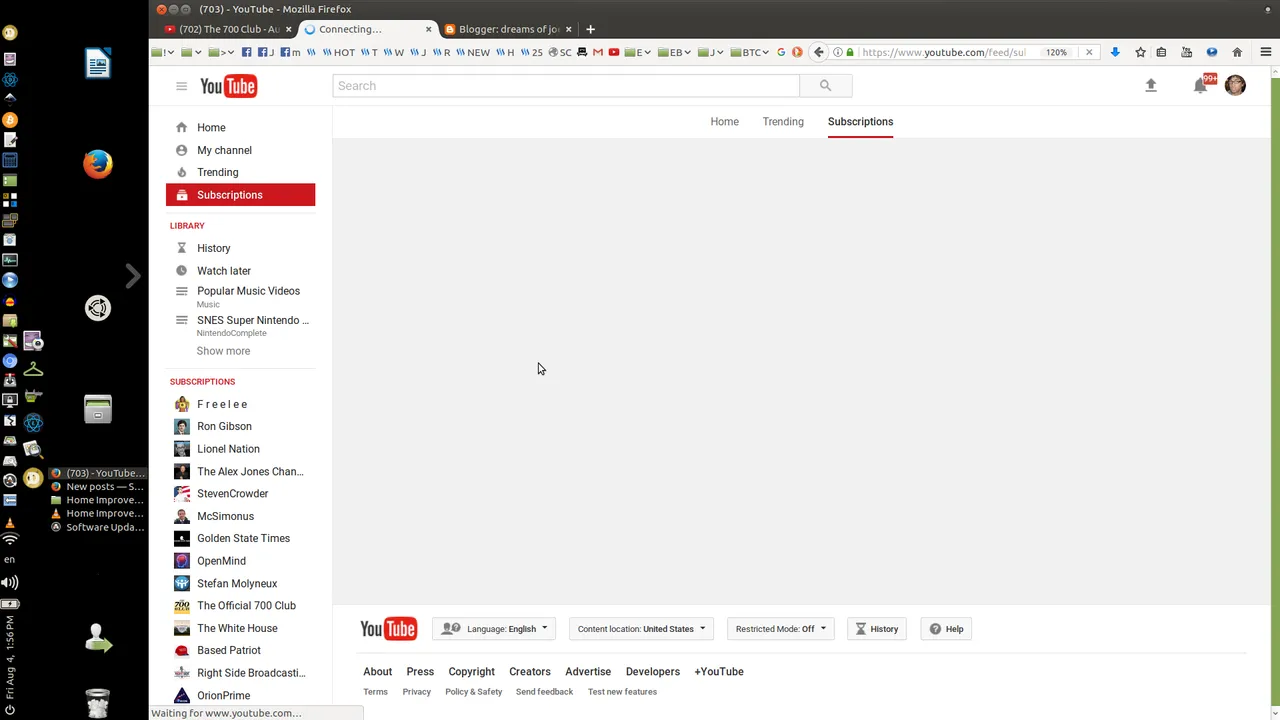The image size is (1280, 720).
Task: Open the Restricted Mode: Off dropdown
Action: [x=781, y=629]
